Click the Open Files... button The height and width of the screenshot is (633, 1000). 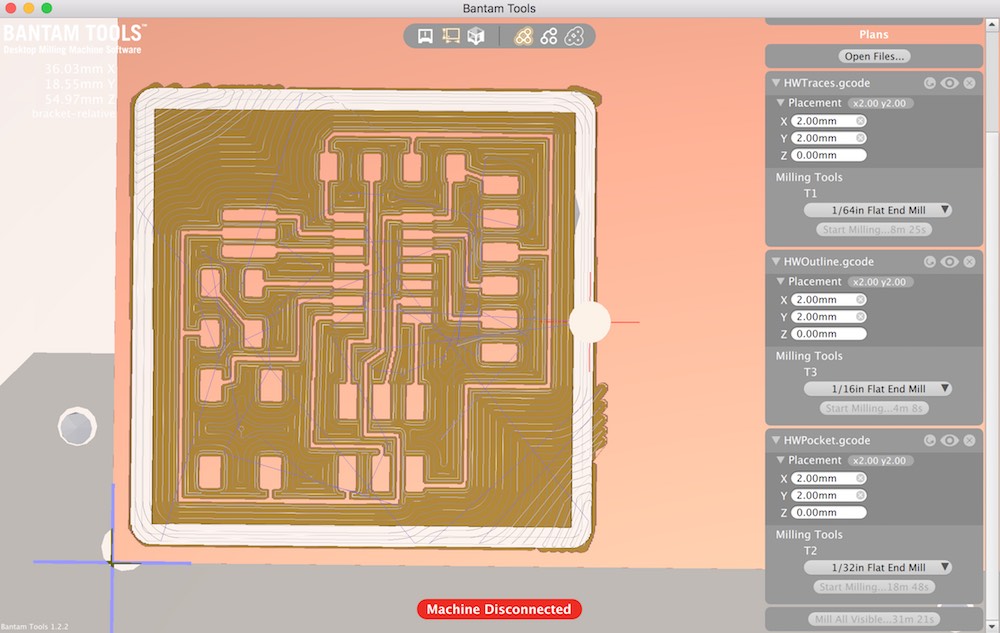(874, 56)
